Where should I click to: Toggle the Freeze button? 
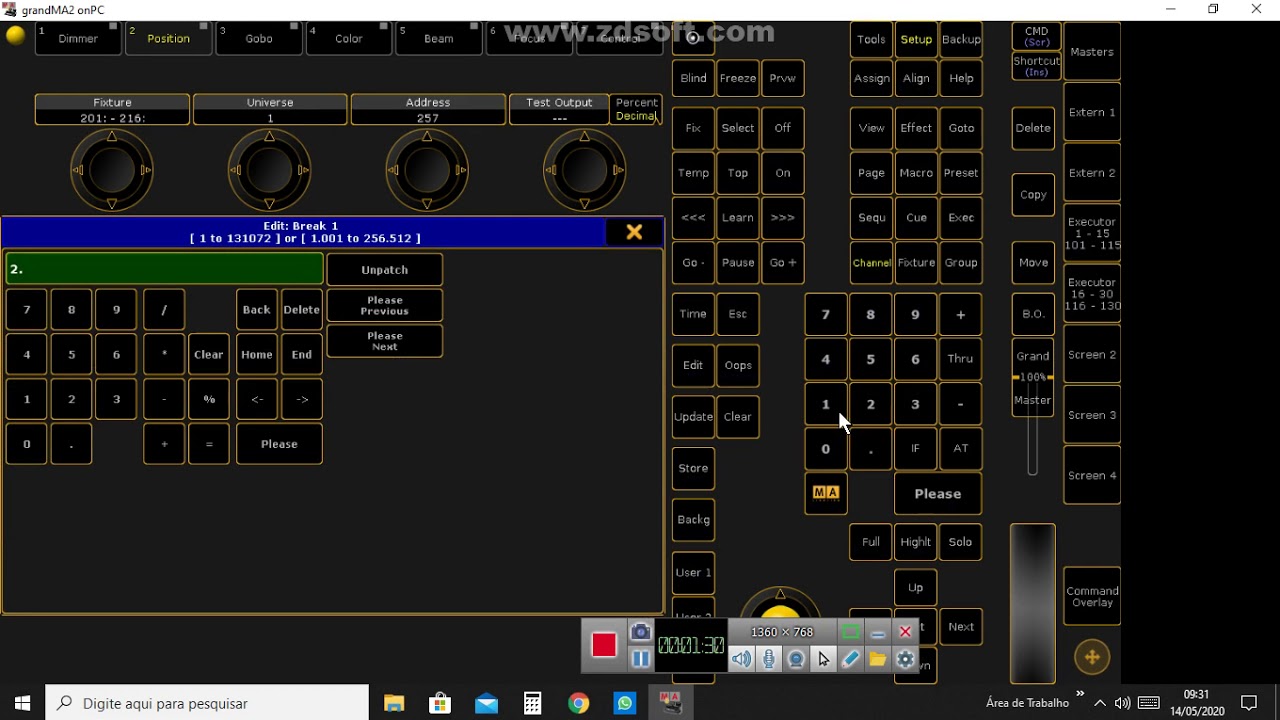(x=738, y=78)
